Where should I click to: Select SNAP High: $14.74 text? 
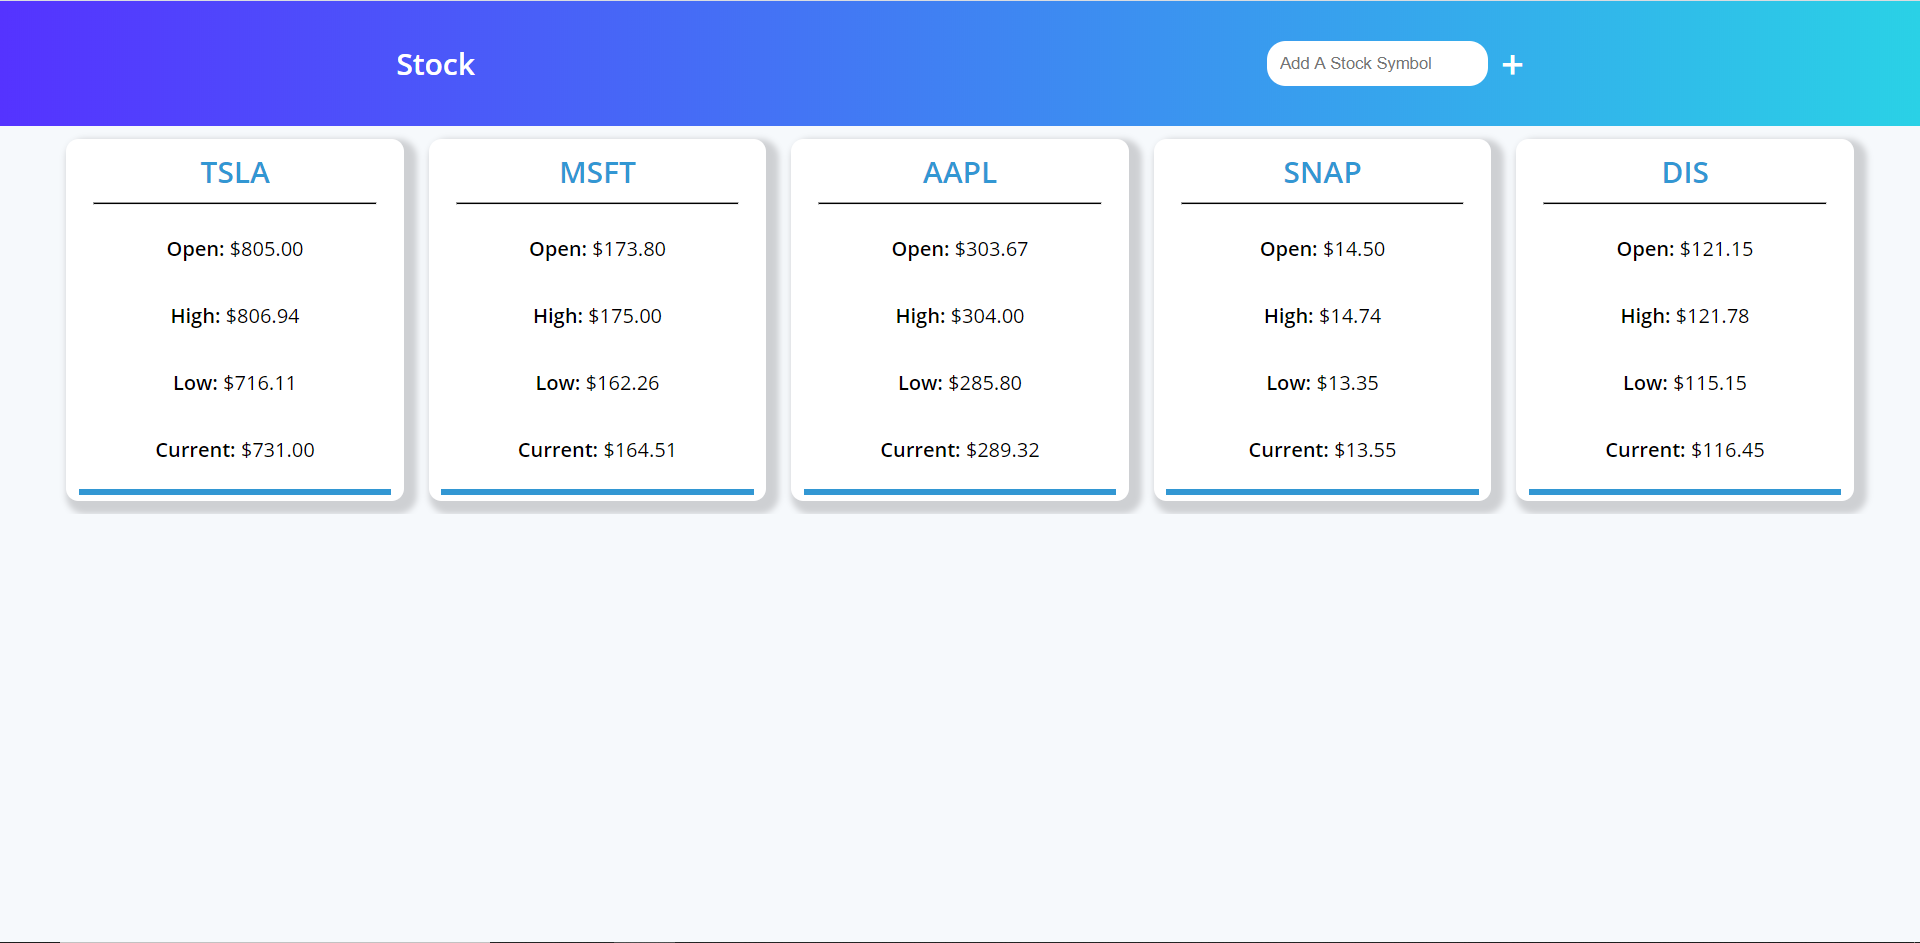click(x=1322, y=316)
